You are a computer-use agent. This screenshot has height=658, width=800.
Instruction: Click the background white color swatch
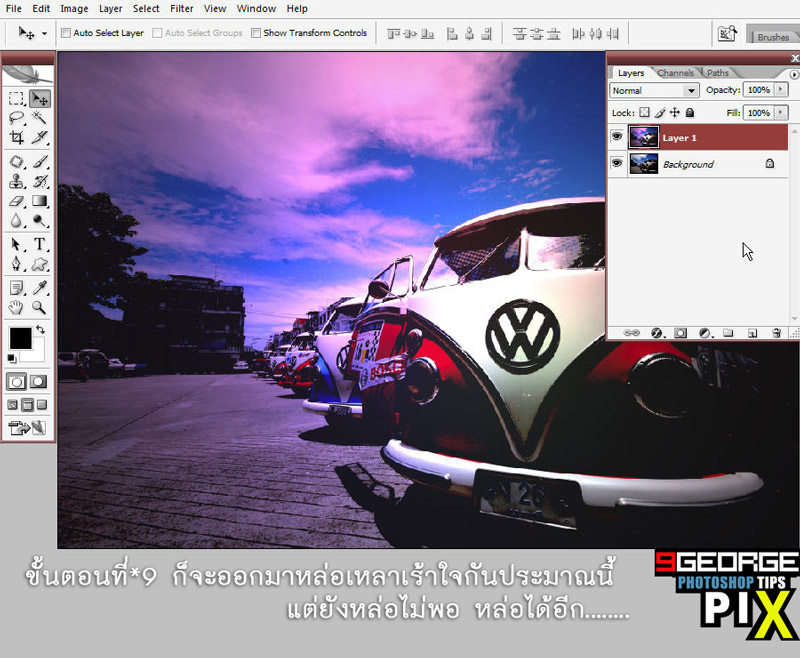pos(37,353)
